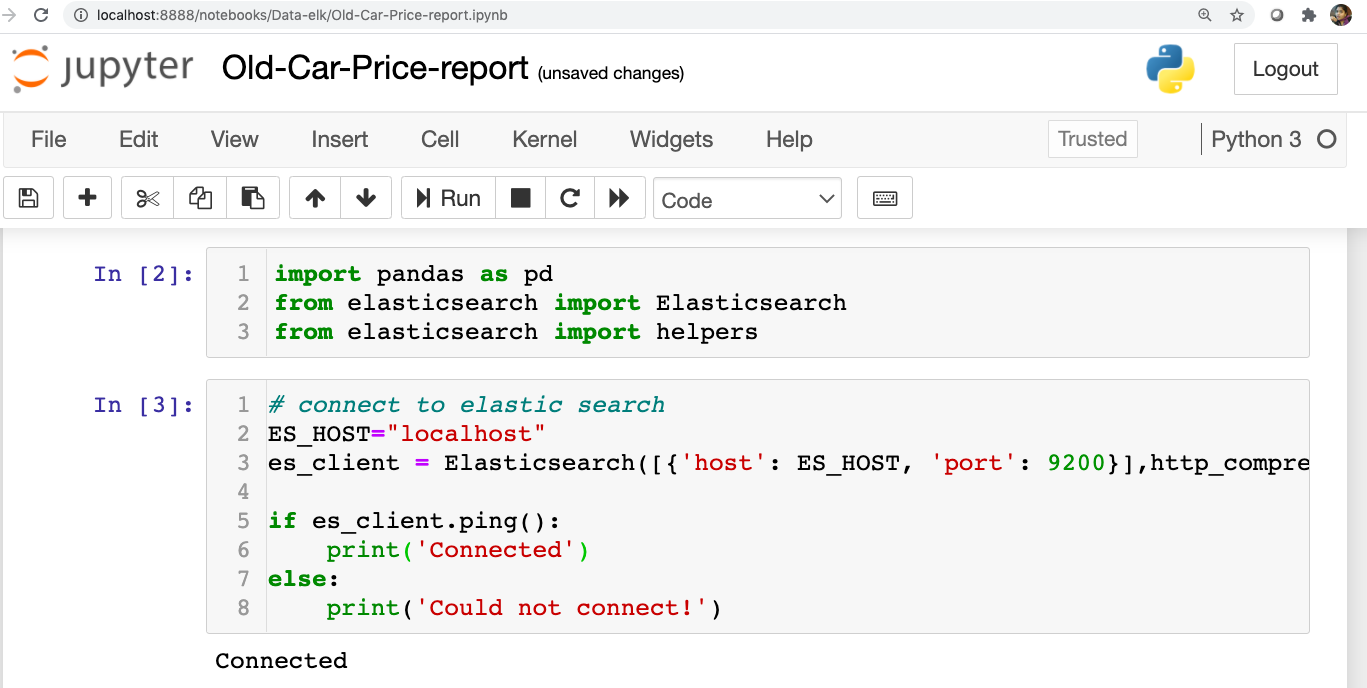1367x688 pixels.
Task: Move selected cell down arrow
Action: [x=366, y=198]
